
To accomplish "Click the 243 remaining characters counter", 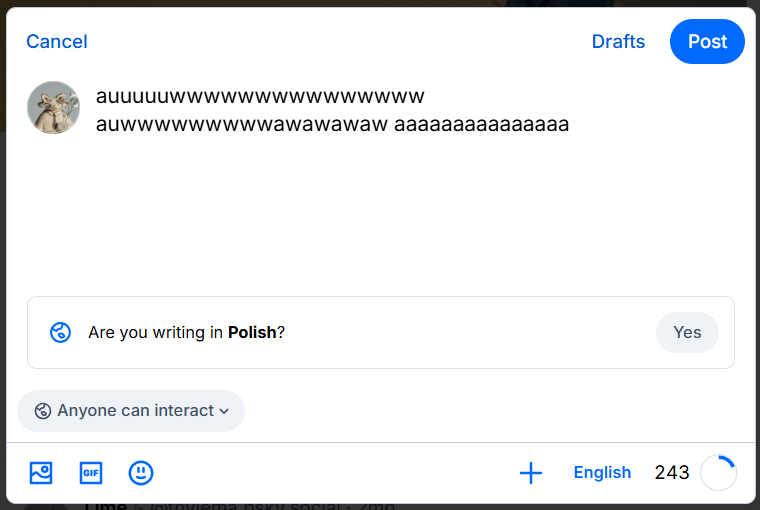I will pyautogui.click(x=672, y=473).
